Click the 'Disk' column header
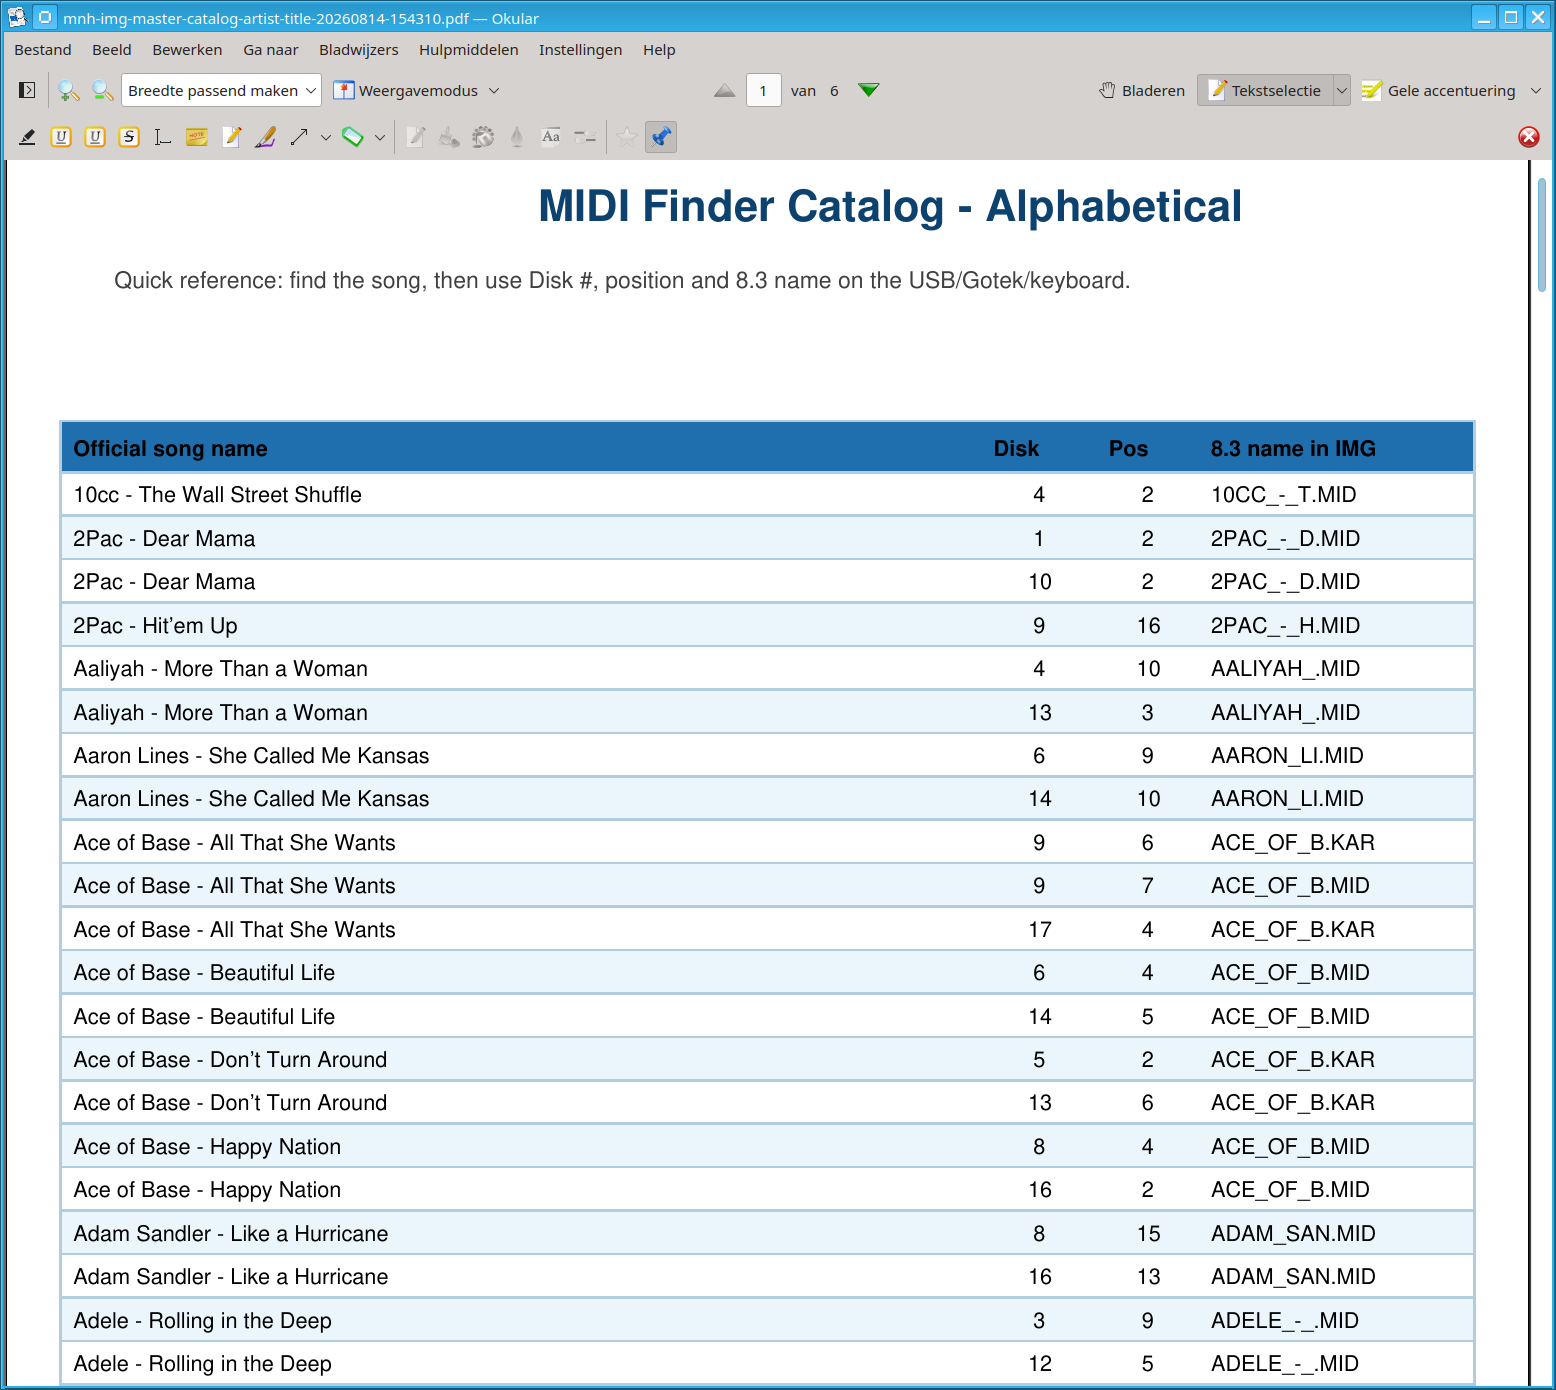Image resolution: width=1556 pixels, height=1390 pixels. [1016, 449]
